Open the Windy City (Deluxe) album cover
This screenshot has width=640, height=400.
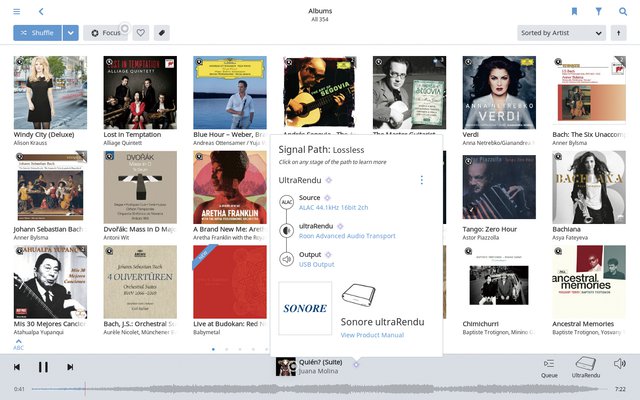[x=50, y=93]
